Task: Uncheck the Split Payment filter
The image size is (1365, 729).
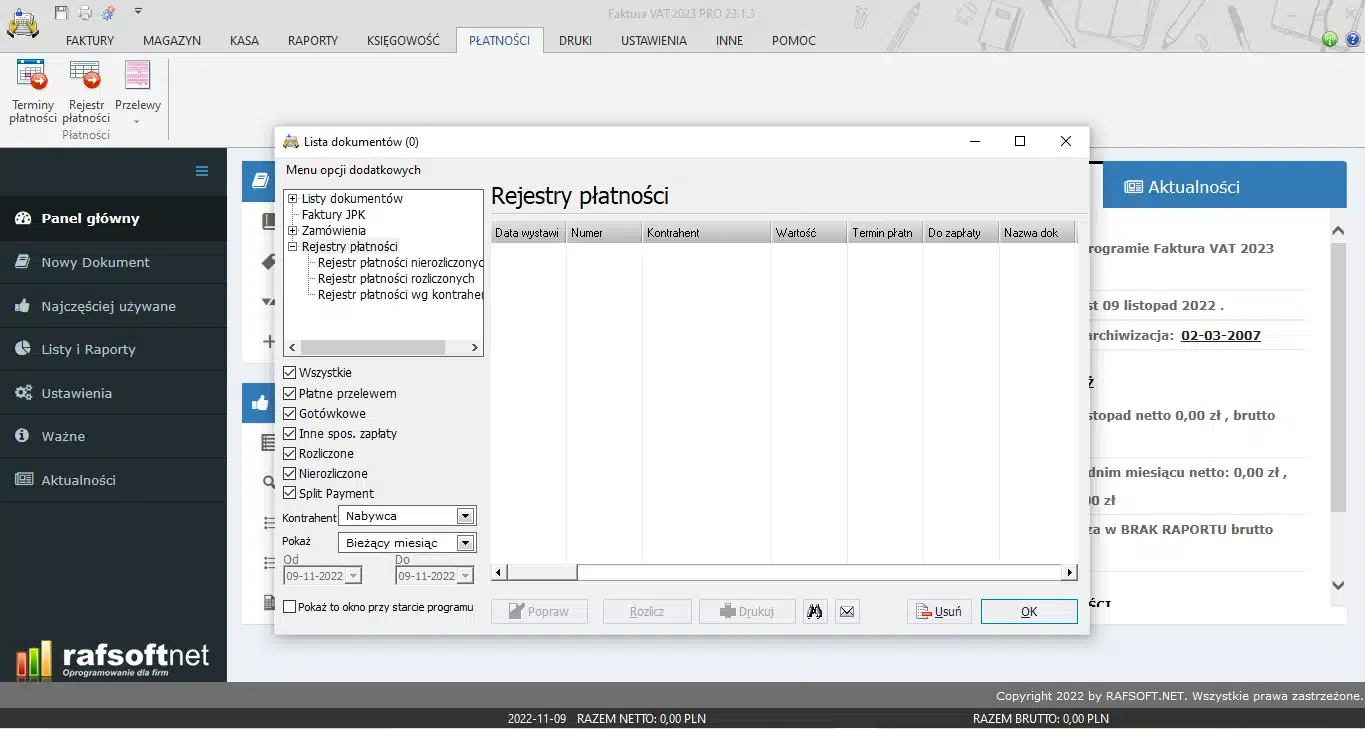Action: tap(291, 493)
